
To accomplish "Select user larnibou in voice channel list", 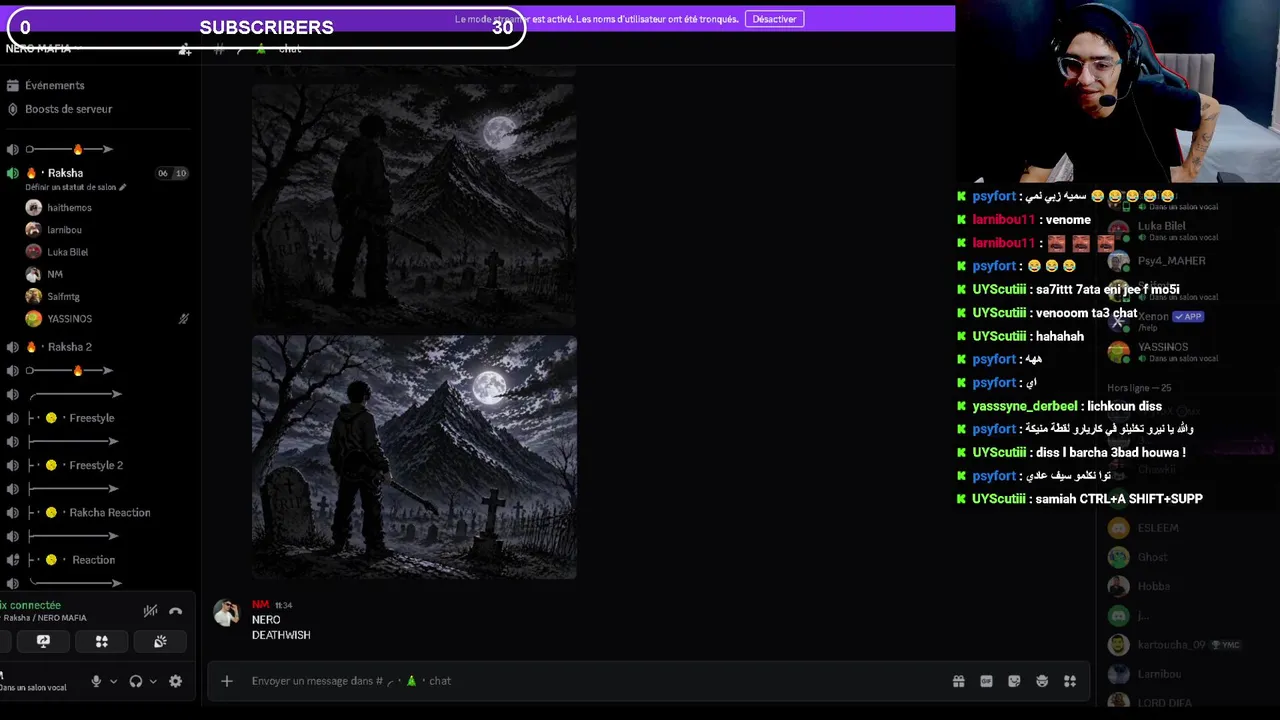I will pos(64,230).
